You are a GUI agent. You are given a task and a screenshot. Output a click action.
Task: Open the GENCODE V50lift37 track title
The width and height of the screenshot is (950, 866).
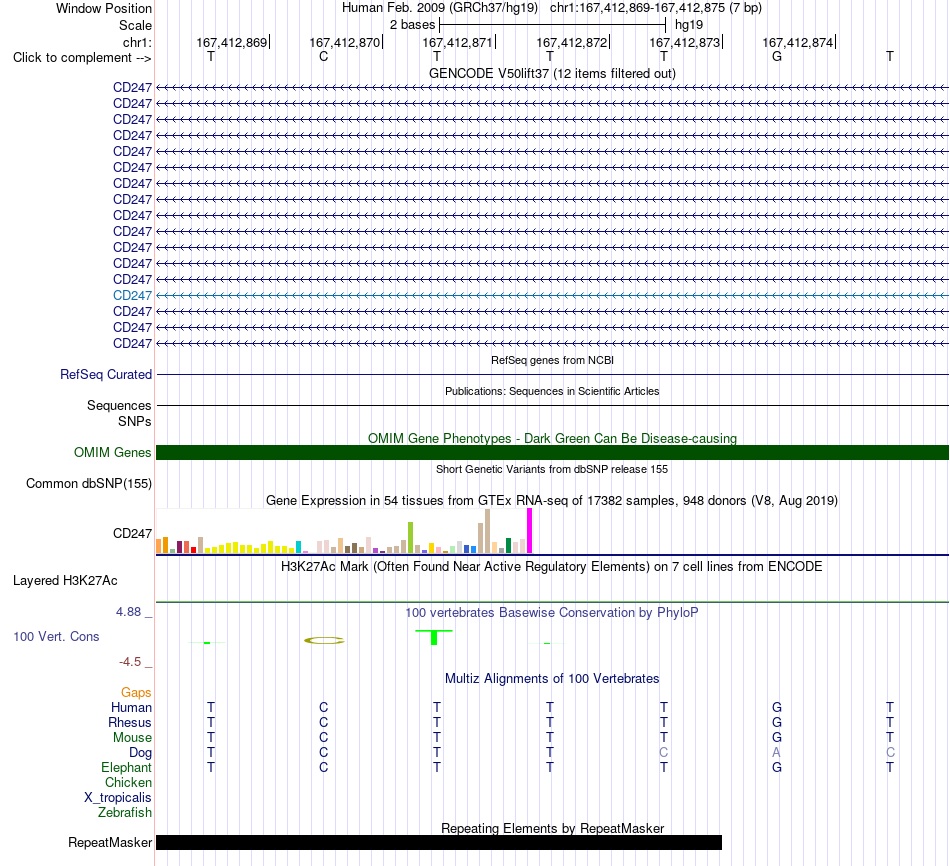(x=552, y=73)
